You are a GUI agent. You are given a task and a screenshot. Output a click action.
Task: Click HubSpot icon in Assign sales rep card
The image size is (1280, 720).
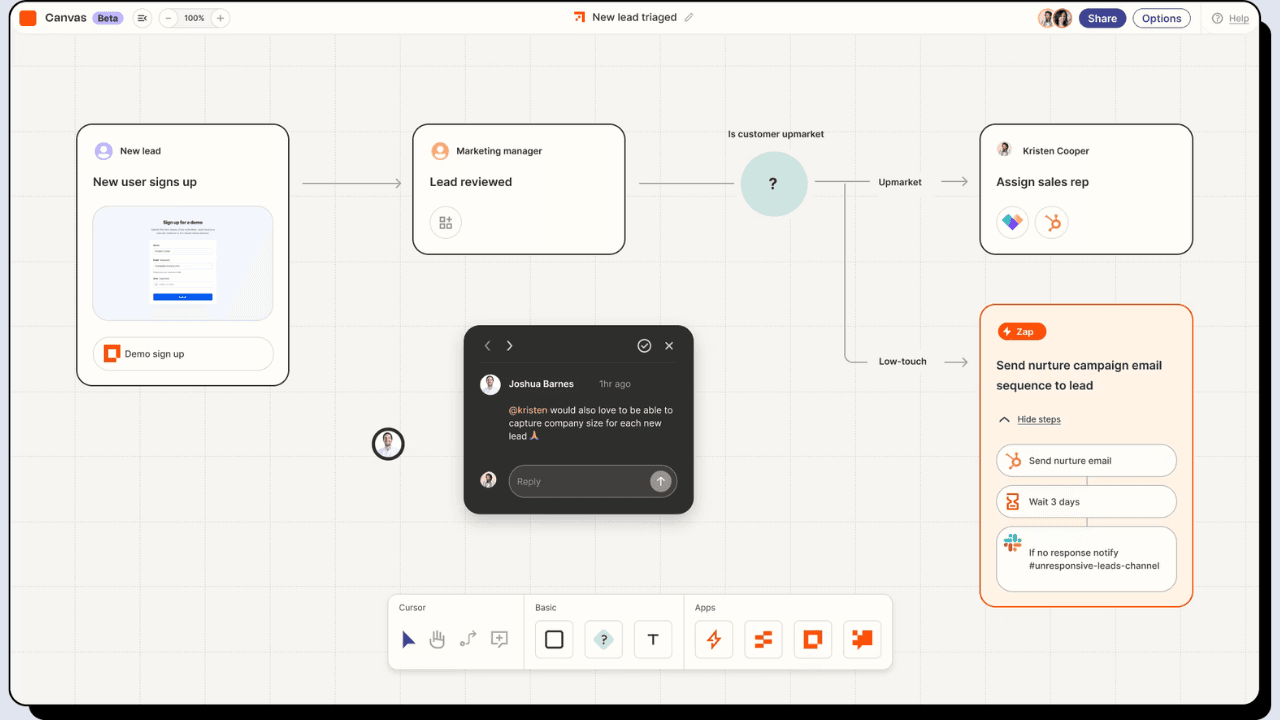click(1052, 222)
